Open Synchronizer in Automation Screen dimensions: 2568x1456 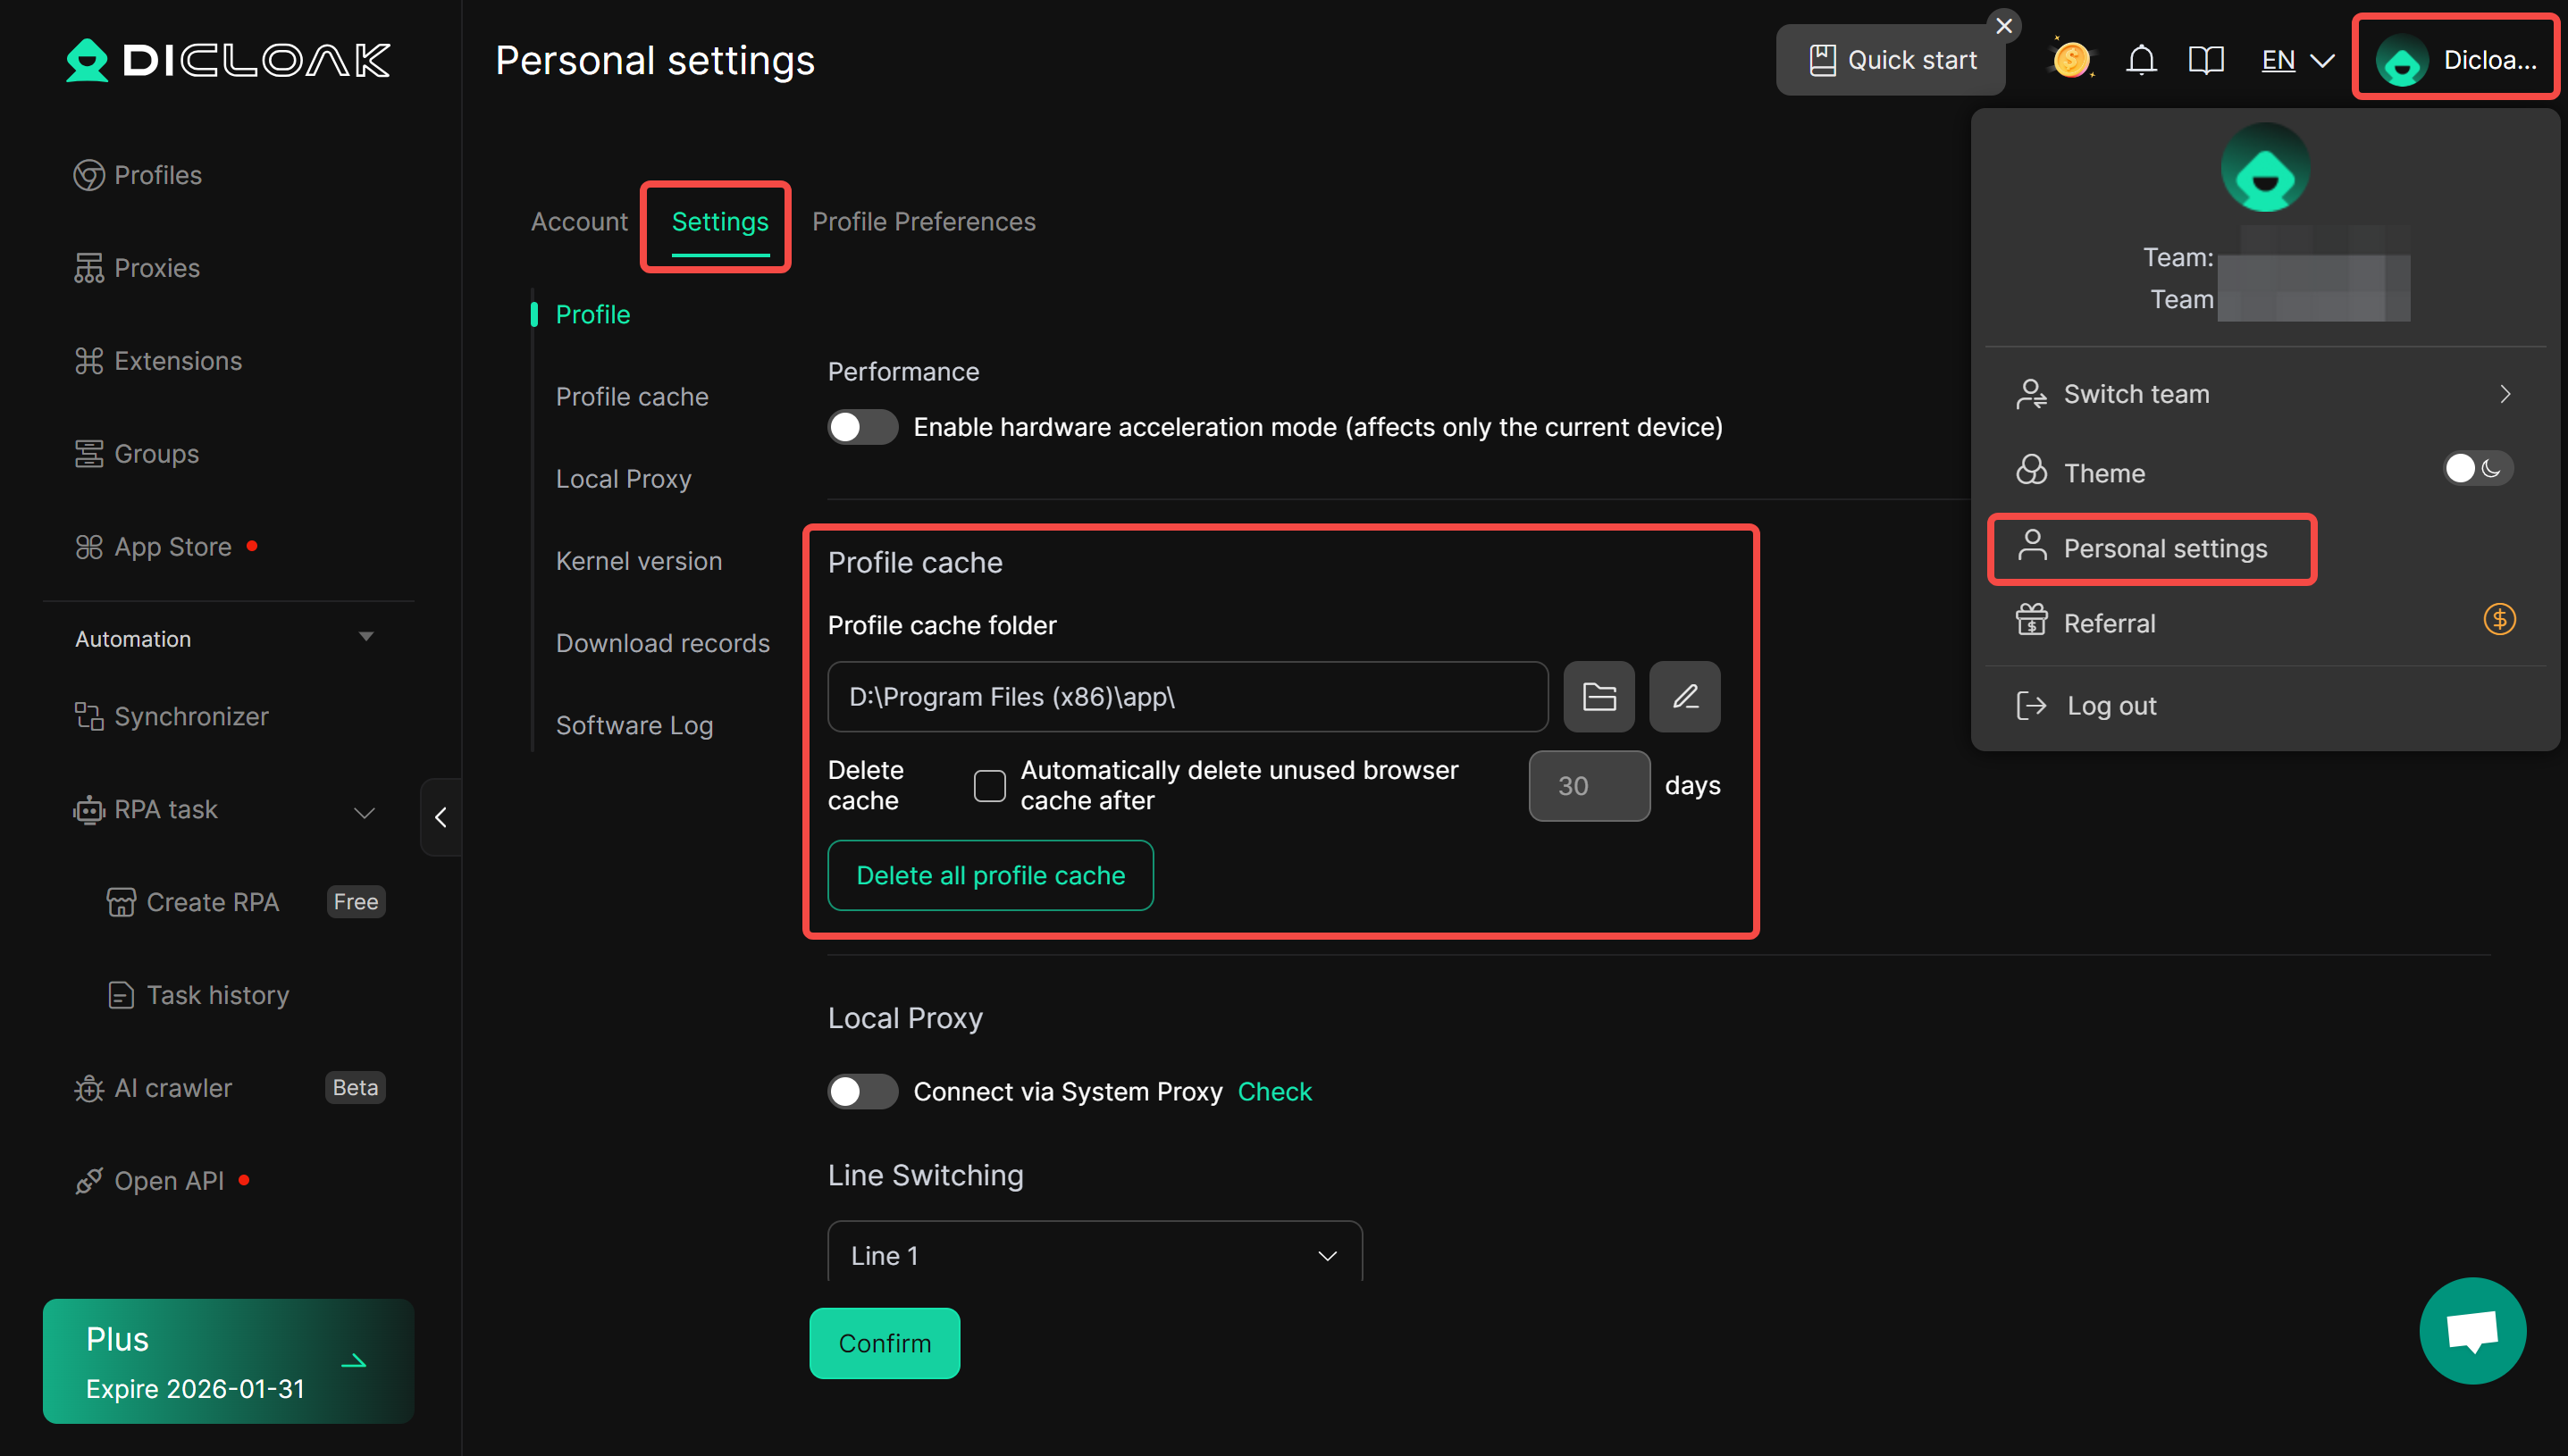[172, 716]
